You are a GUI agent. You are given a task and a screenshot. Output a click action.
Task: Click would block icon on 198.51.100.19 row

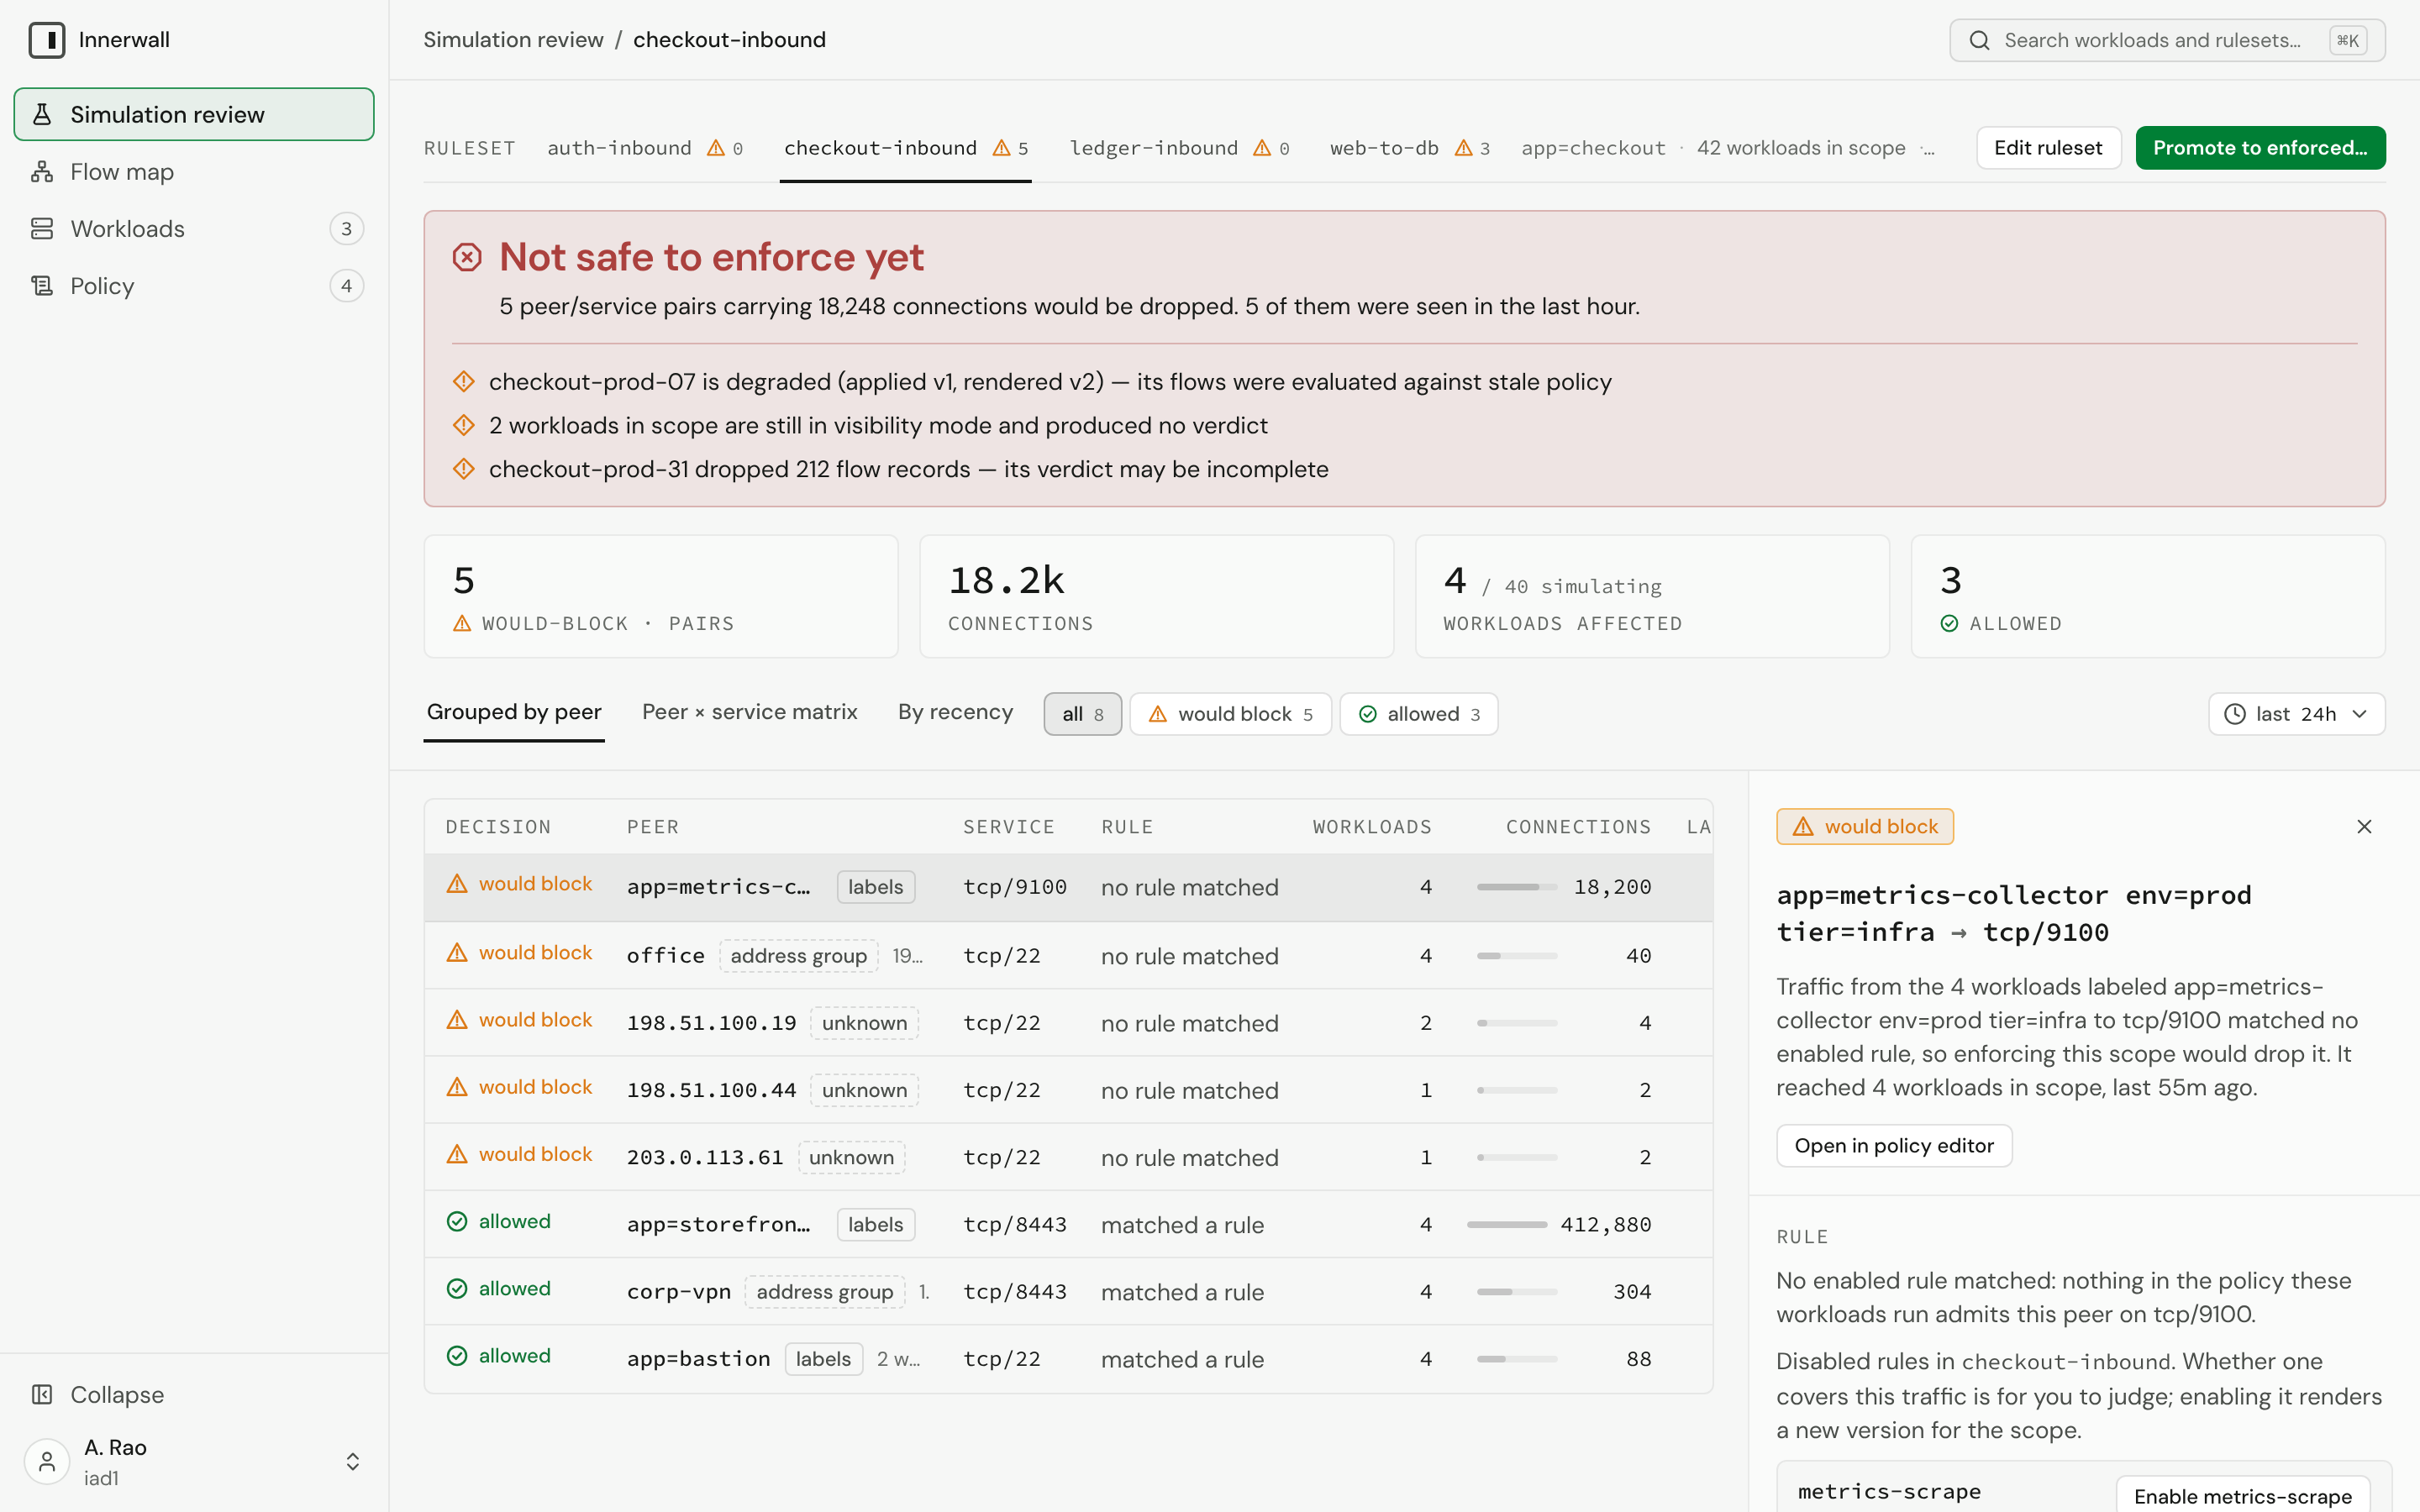click(x=457, y=1019)
